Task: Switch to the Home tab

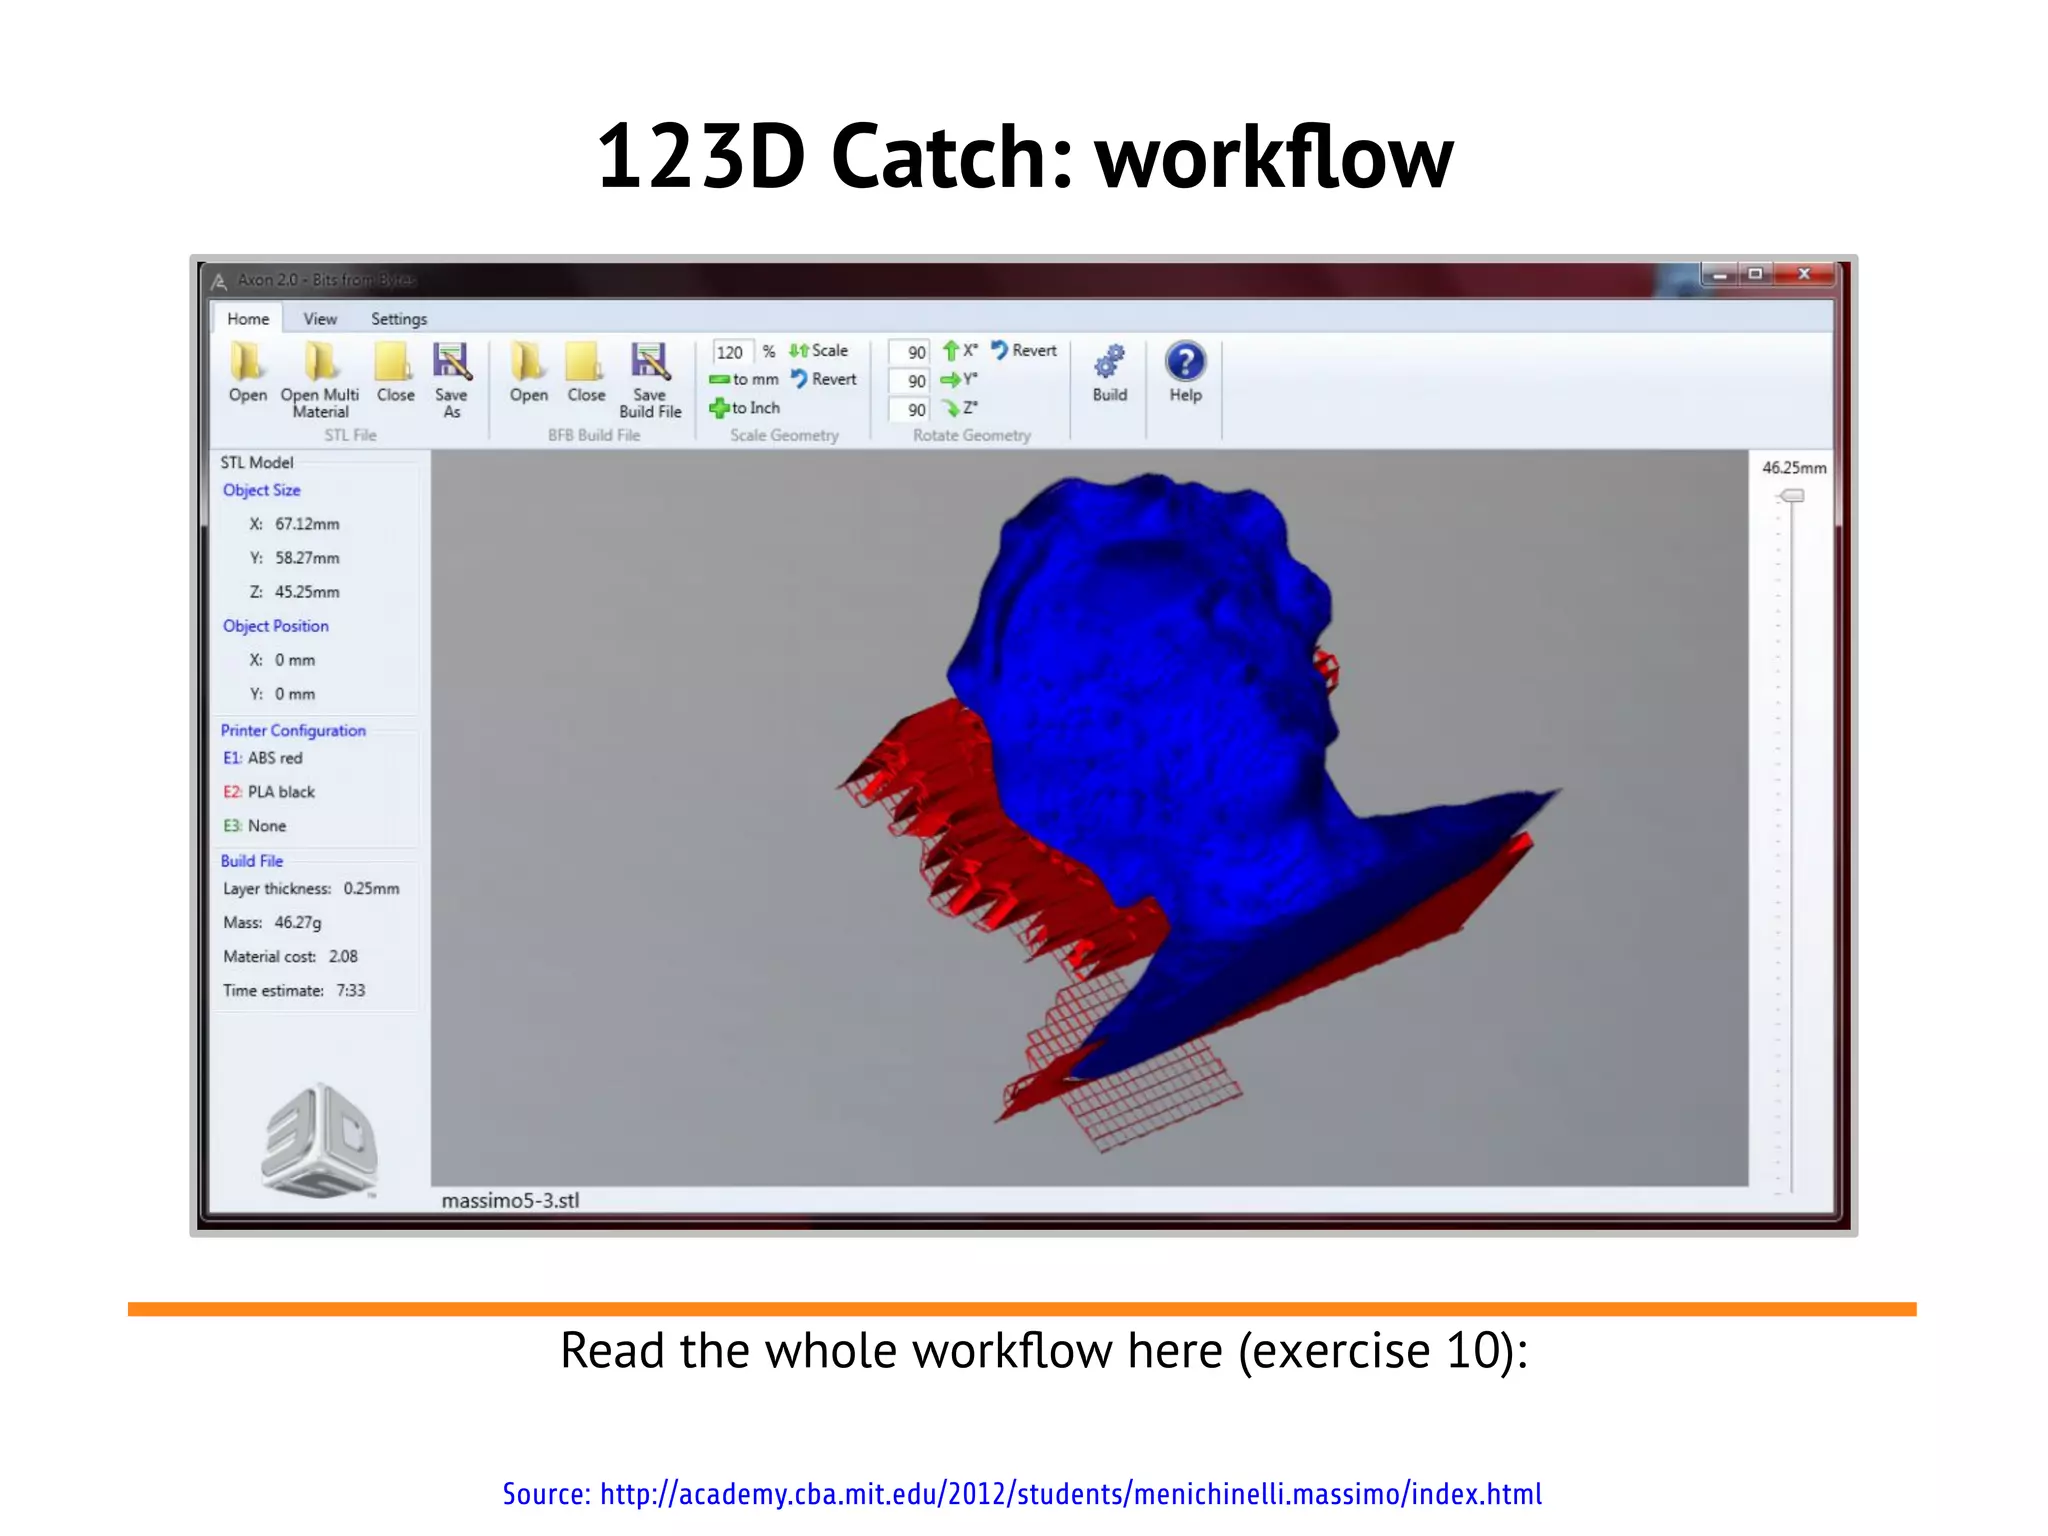Action: 248,319
